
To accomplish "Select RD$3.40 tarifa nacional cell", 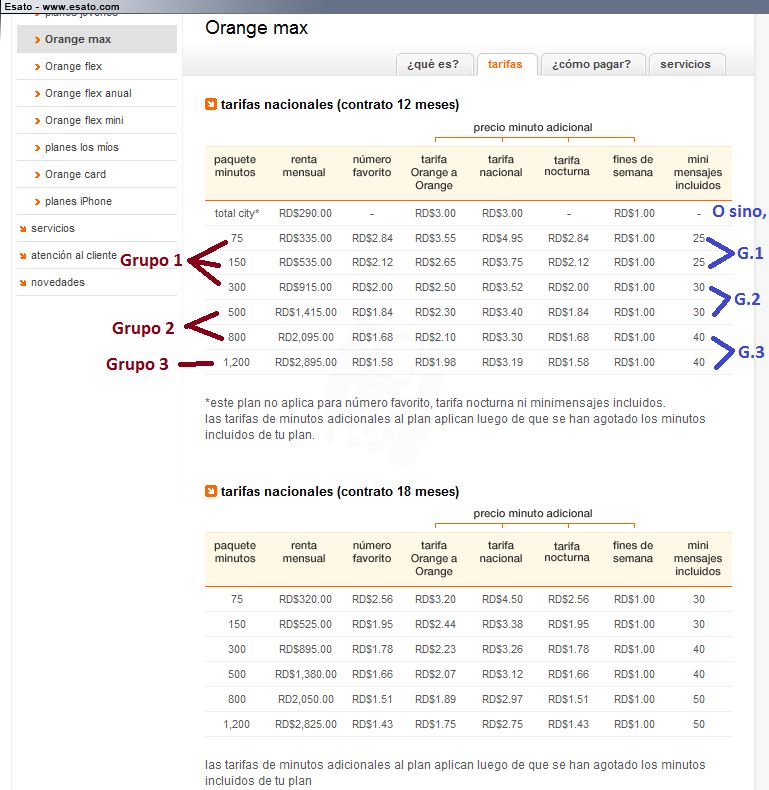I will [502, 312].
